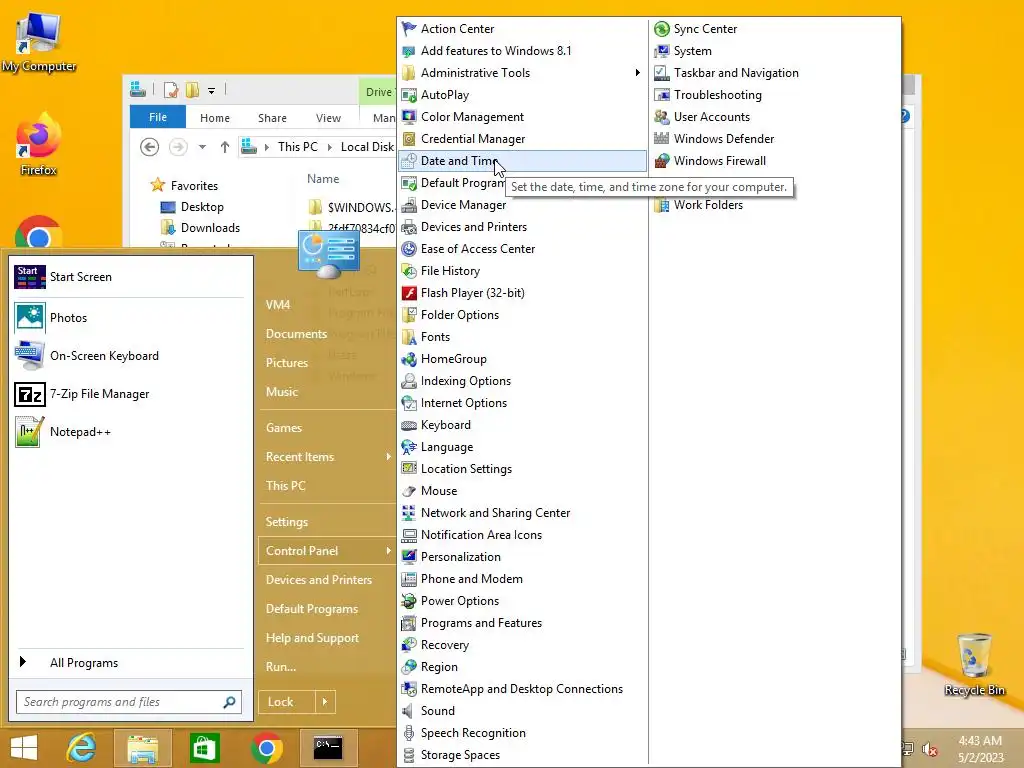Viewport: 1024px width, 768px height.
Task: Click the File History icon
Action: 409,271
